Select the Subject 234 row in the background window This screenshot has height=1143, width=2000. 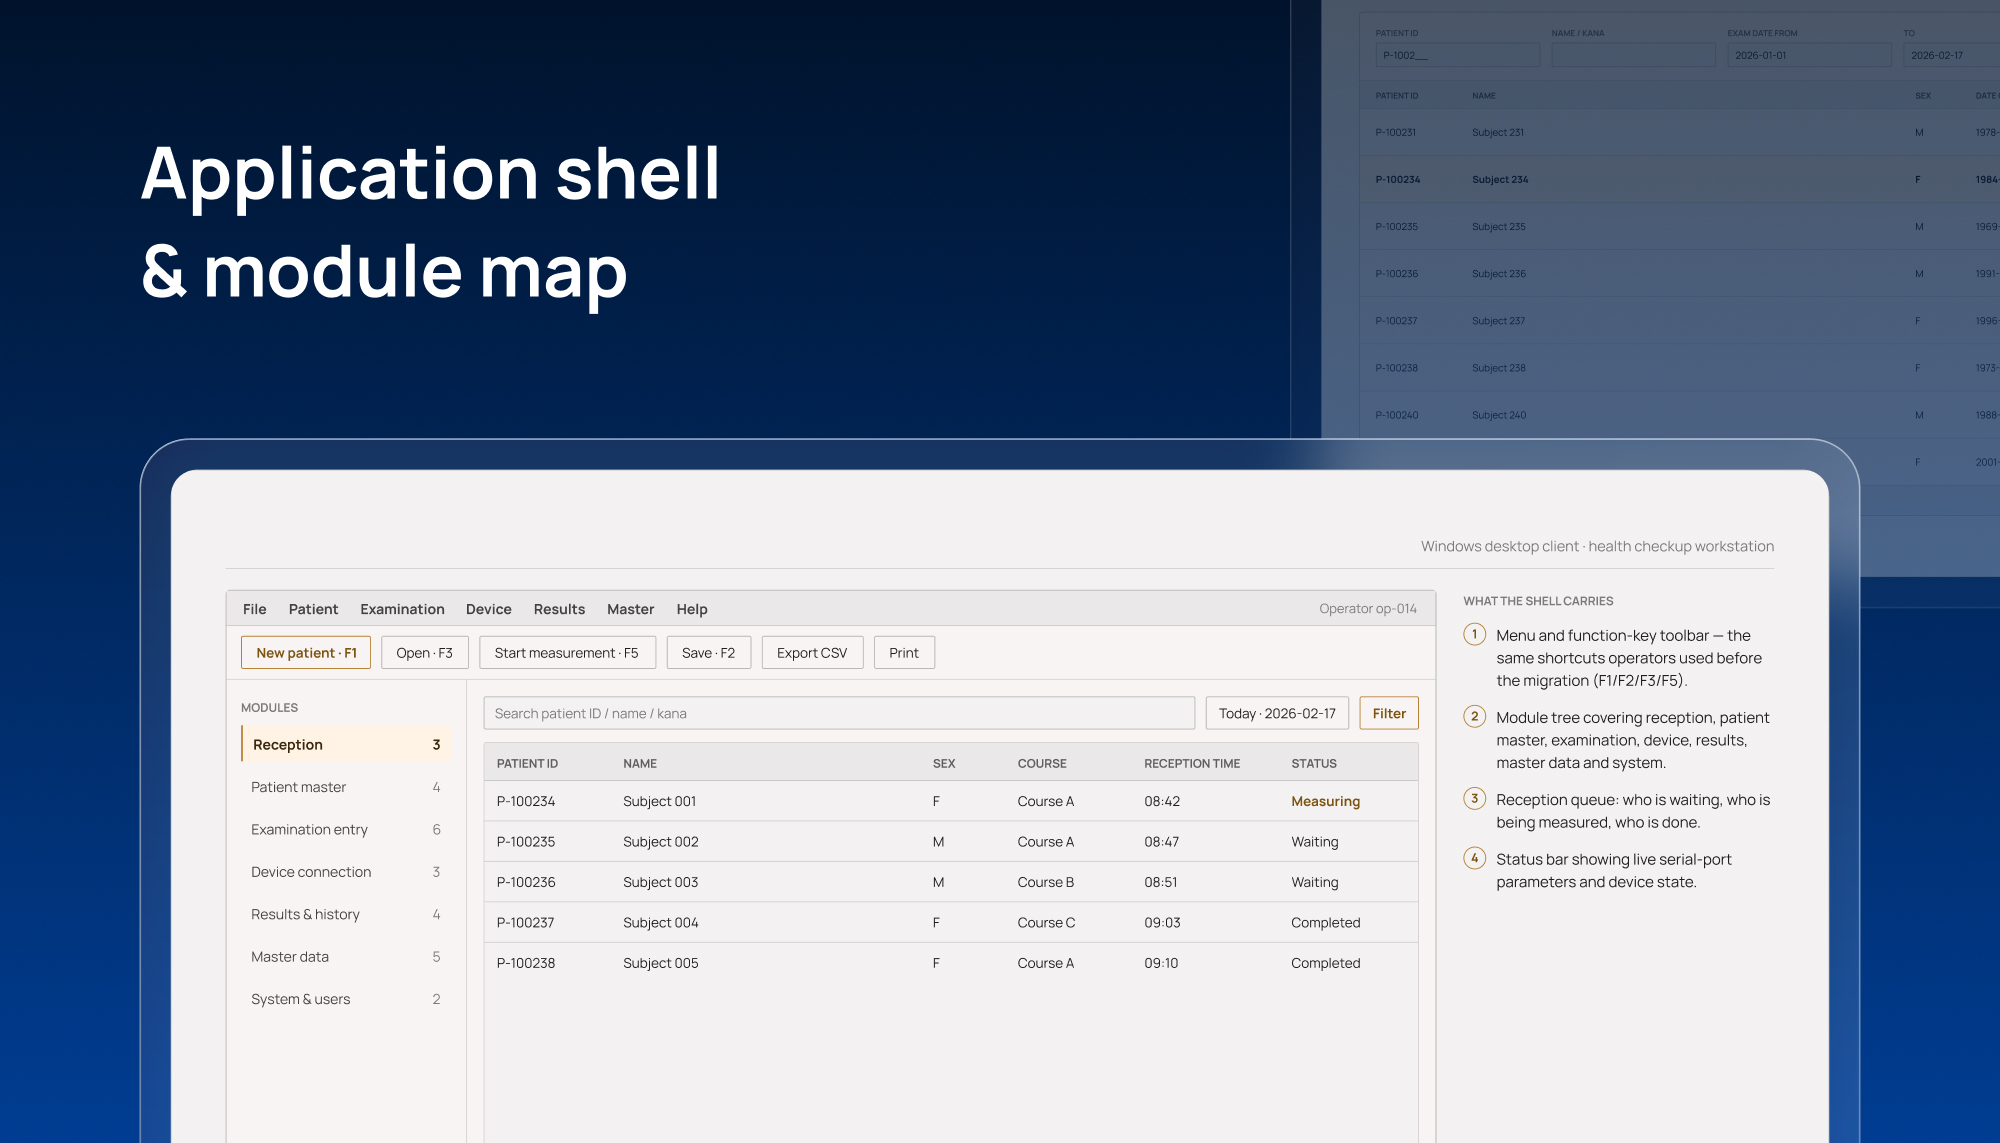click(1680, 180)
